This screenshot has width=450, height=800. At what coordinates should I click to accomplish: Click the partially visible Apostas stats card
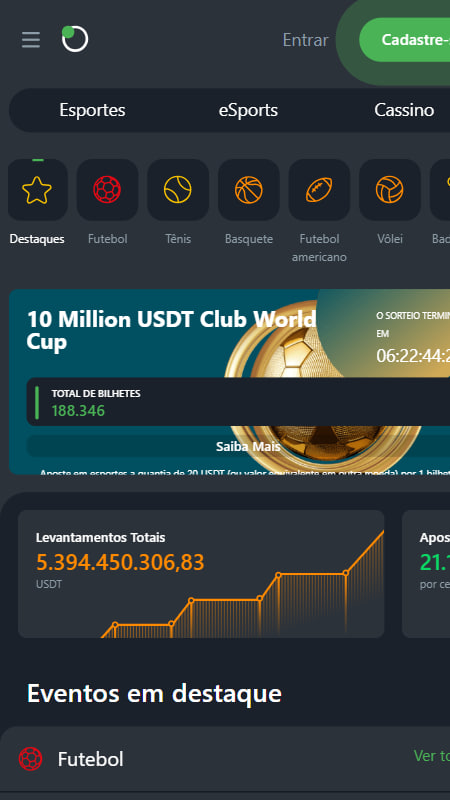click(x=427, y=574)
